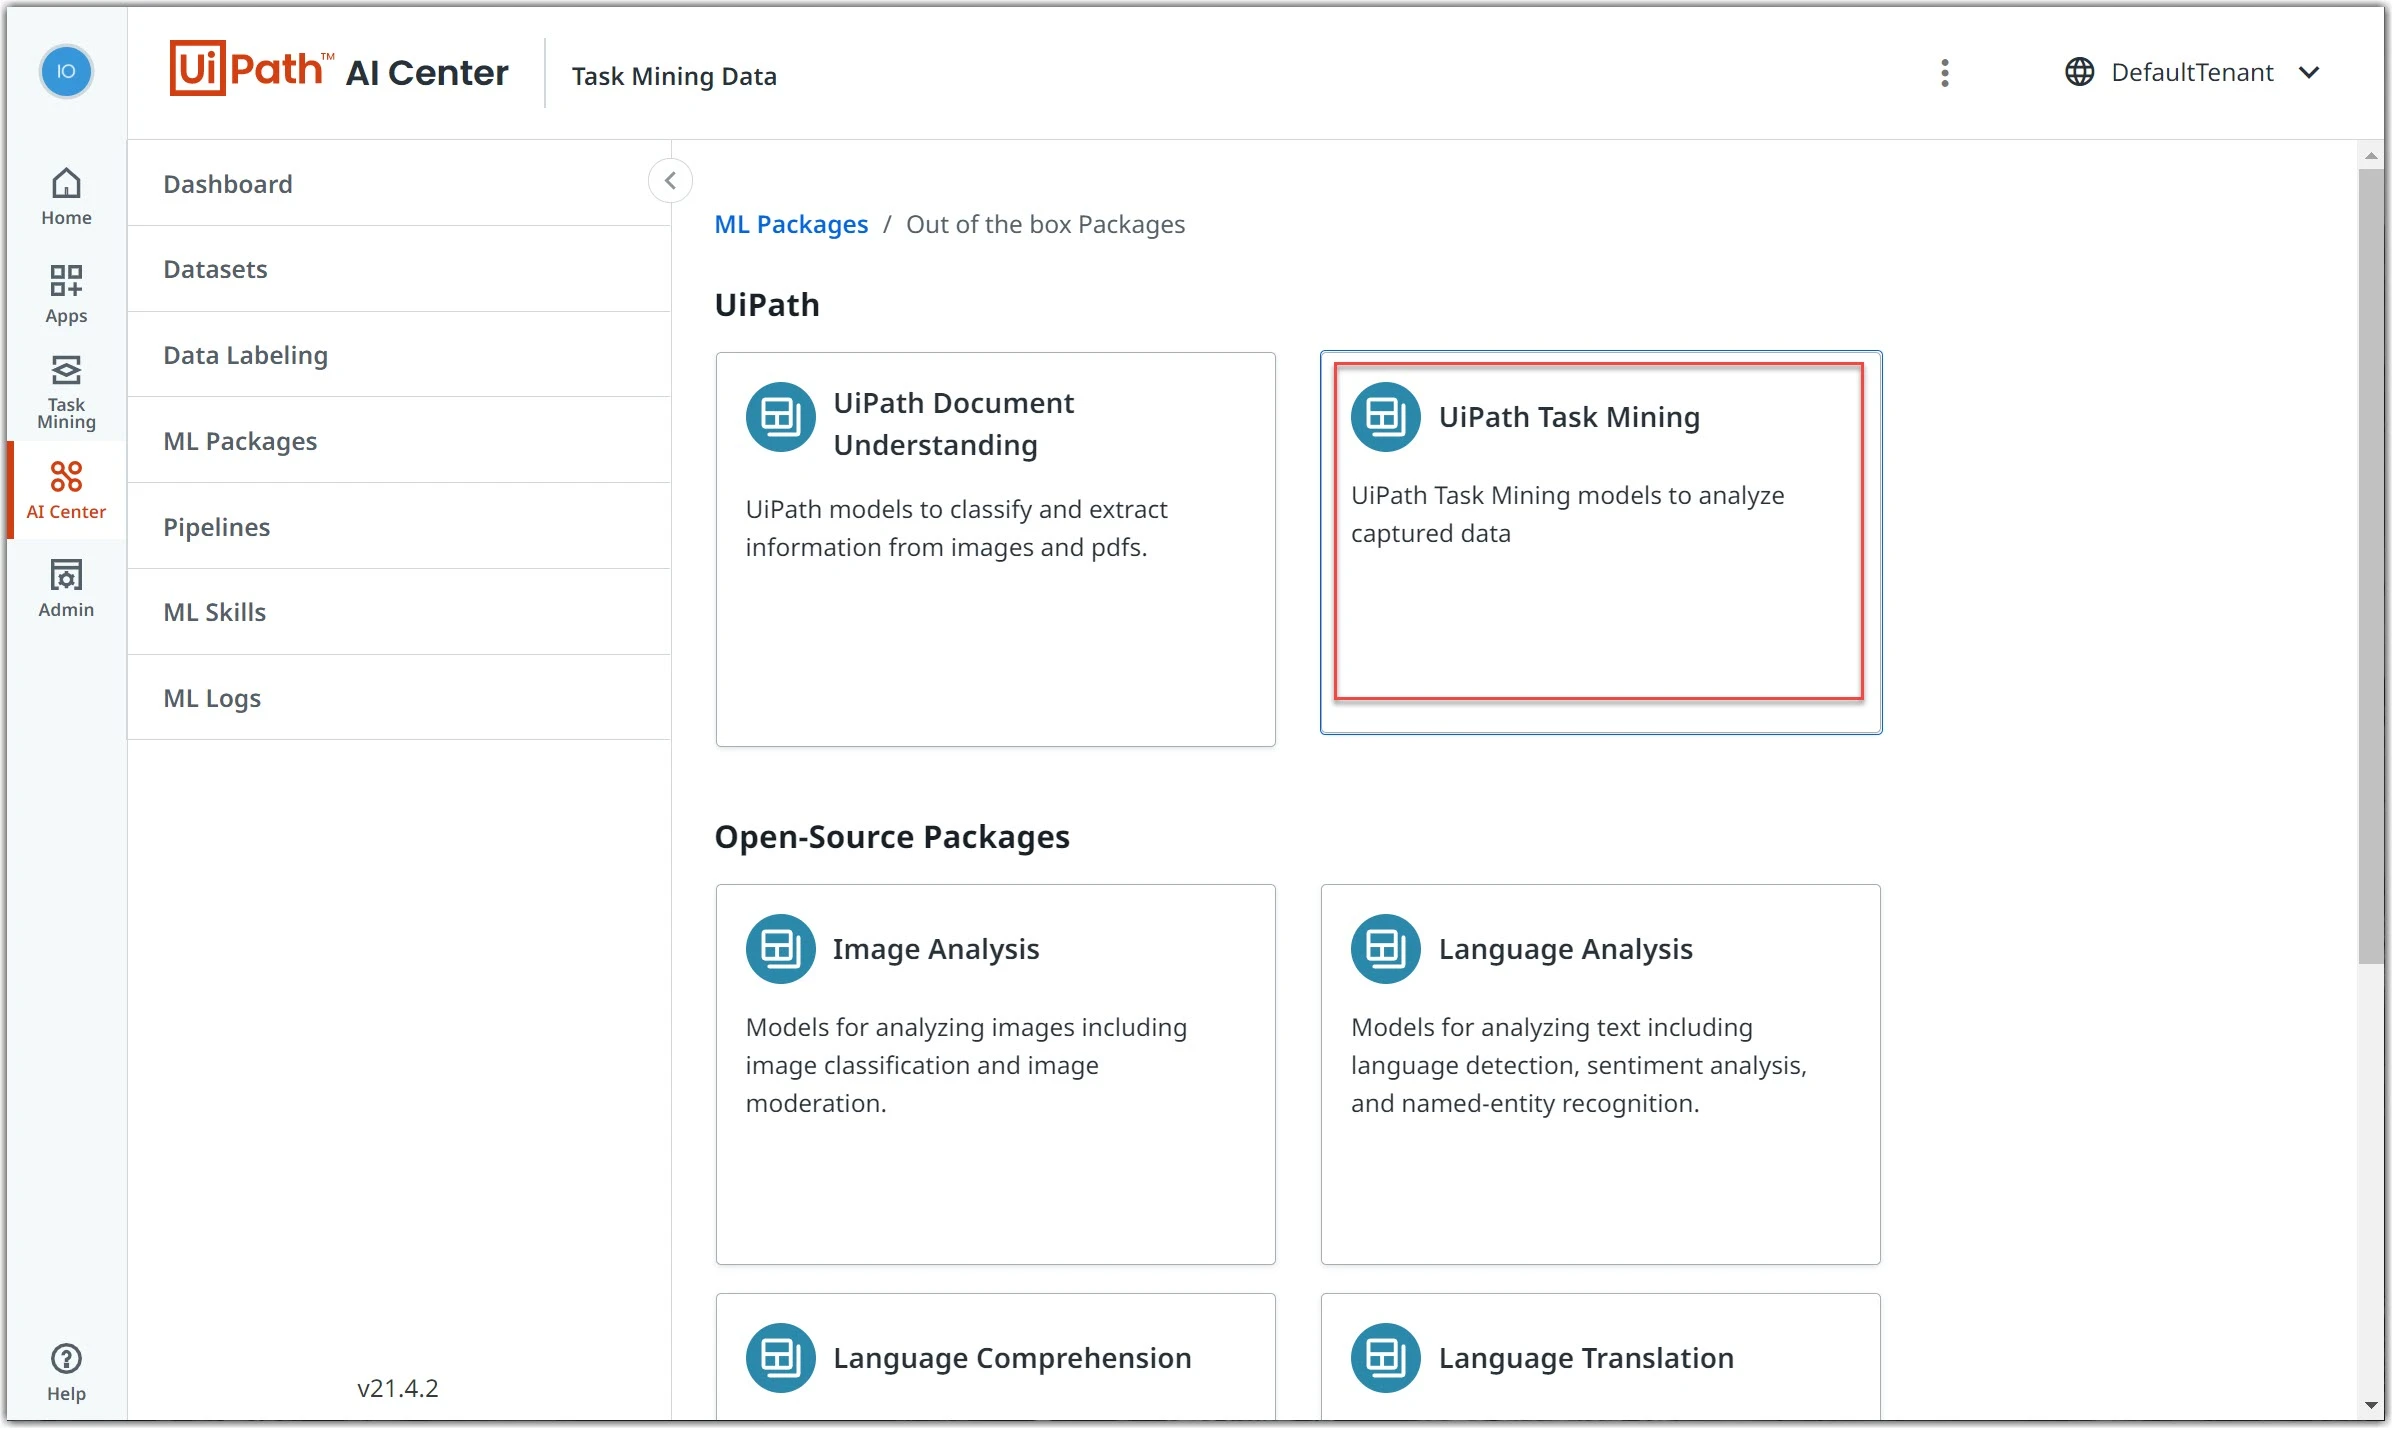Click the Language Analysis card description text

[1578, 1065]
